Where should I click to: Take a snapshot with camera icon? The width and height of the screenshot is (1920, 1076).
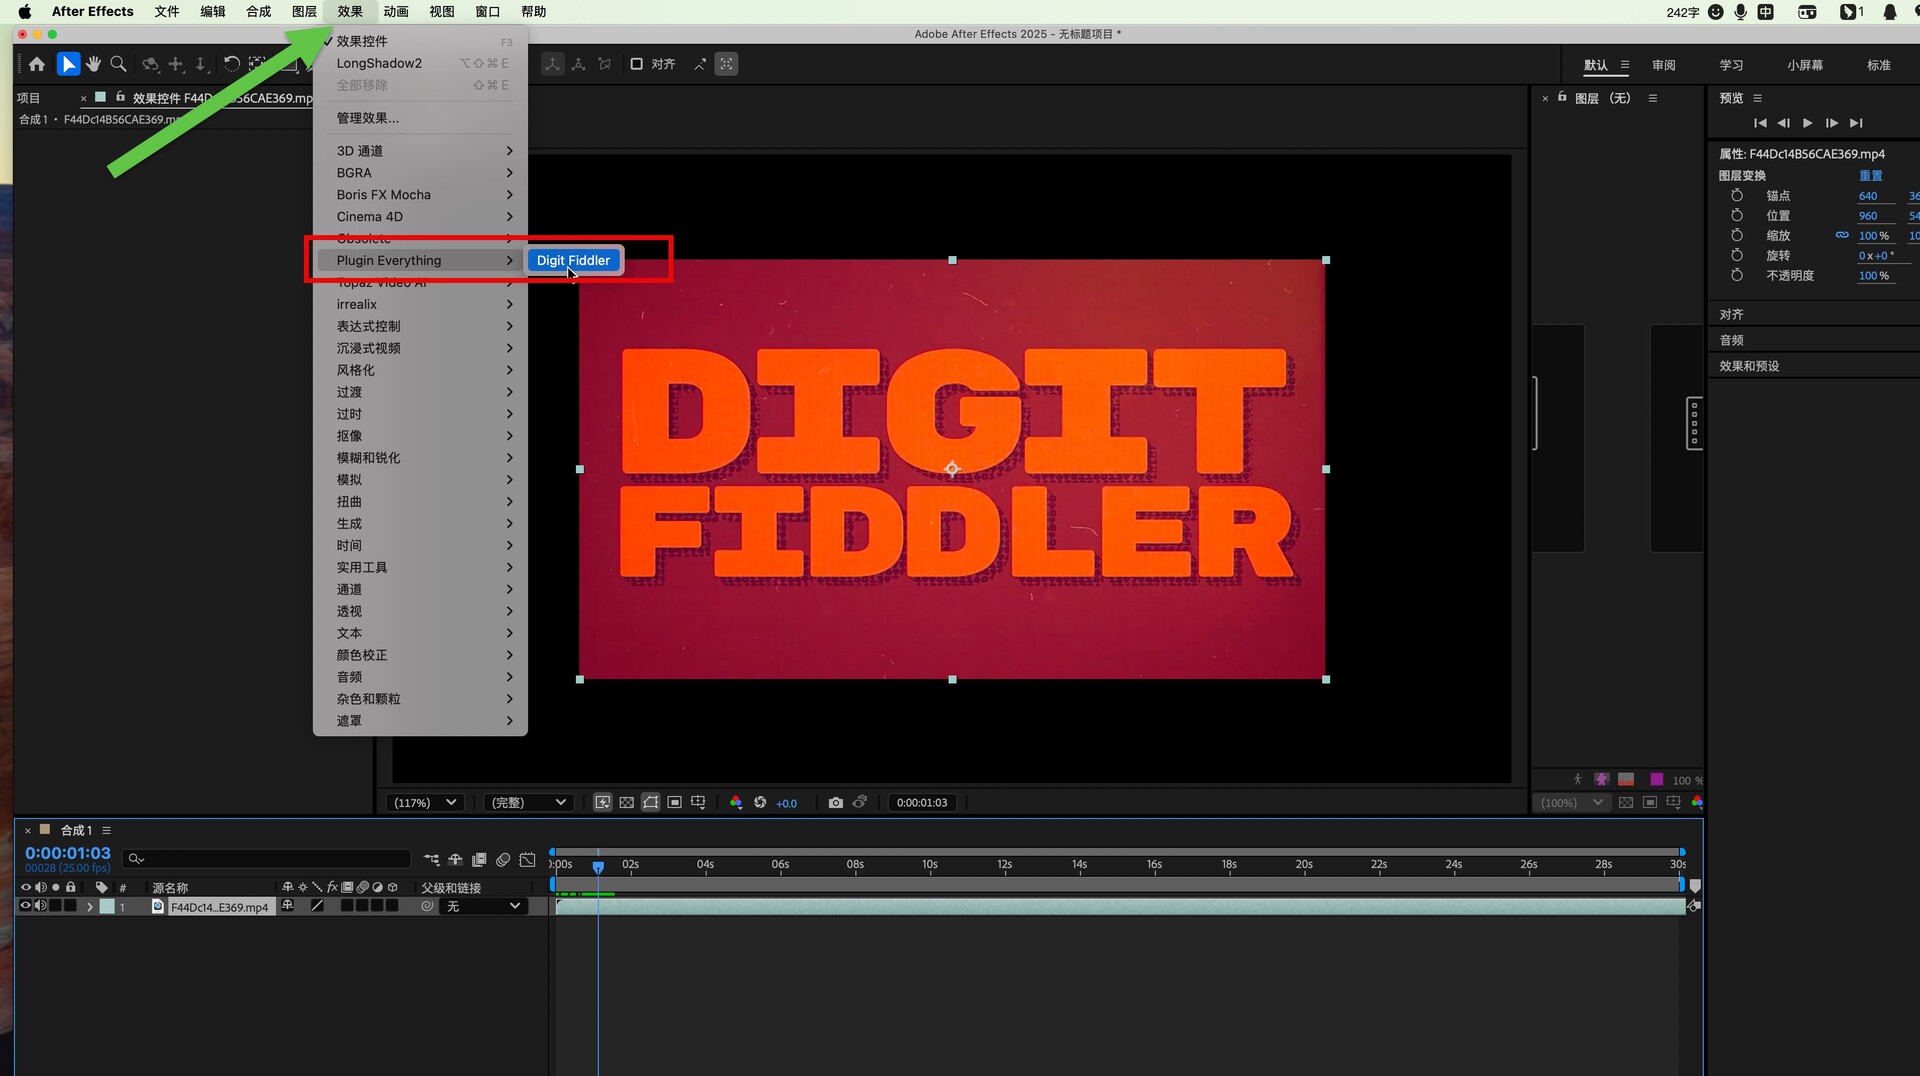835,803
